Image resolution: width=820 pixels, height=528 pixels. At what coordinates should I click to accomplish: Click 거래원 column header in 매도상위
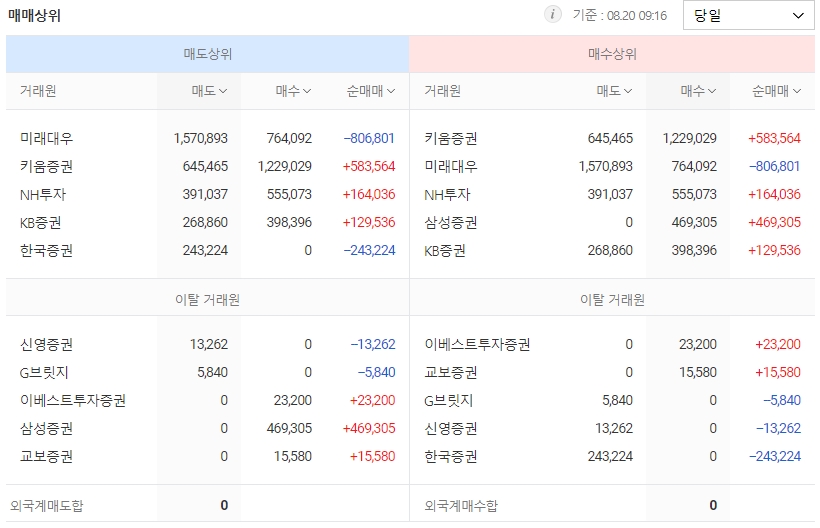click(x=38, y=91)
